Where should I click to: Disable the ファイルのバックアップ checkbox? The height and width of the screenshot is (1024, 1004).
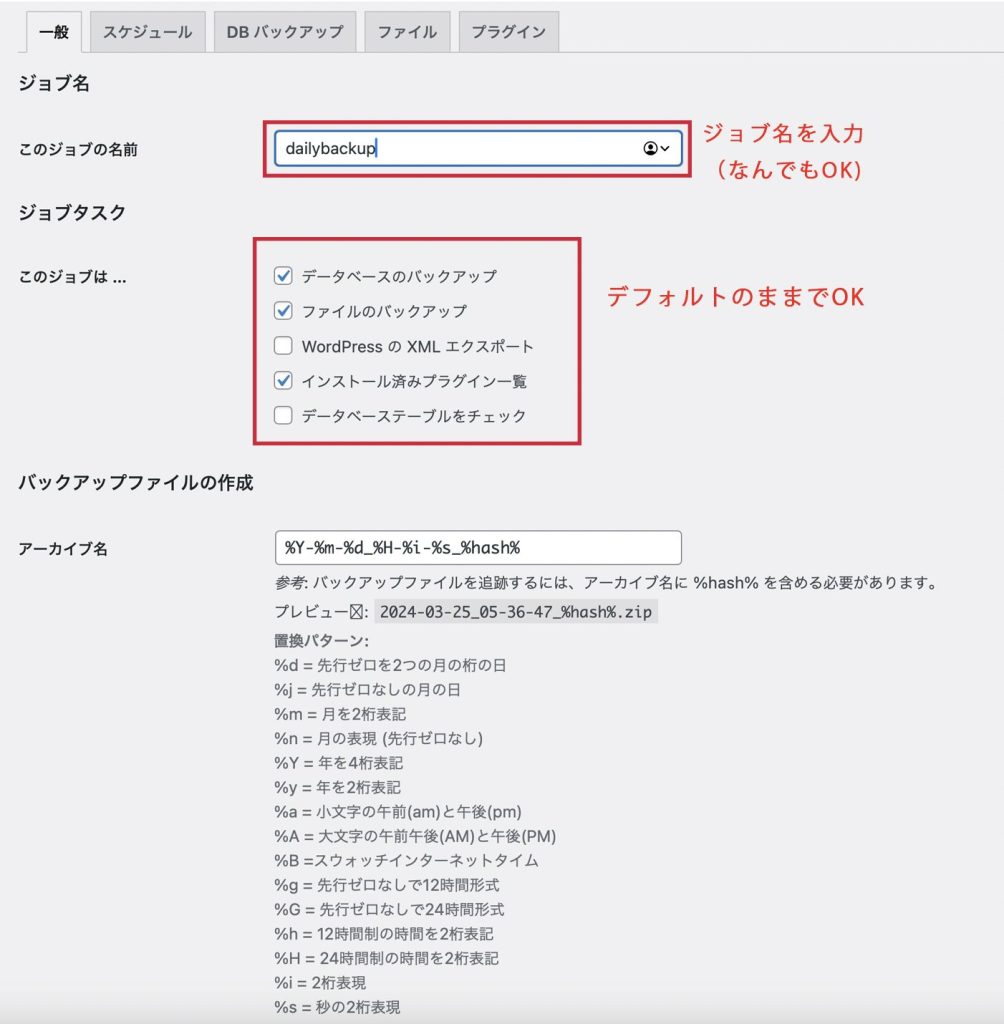point(284,311)
